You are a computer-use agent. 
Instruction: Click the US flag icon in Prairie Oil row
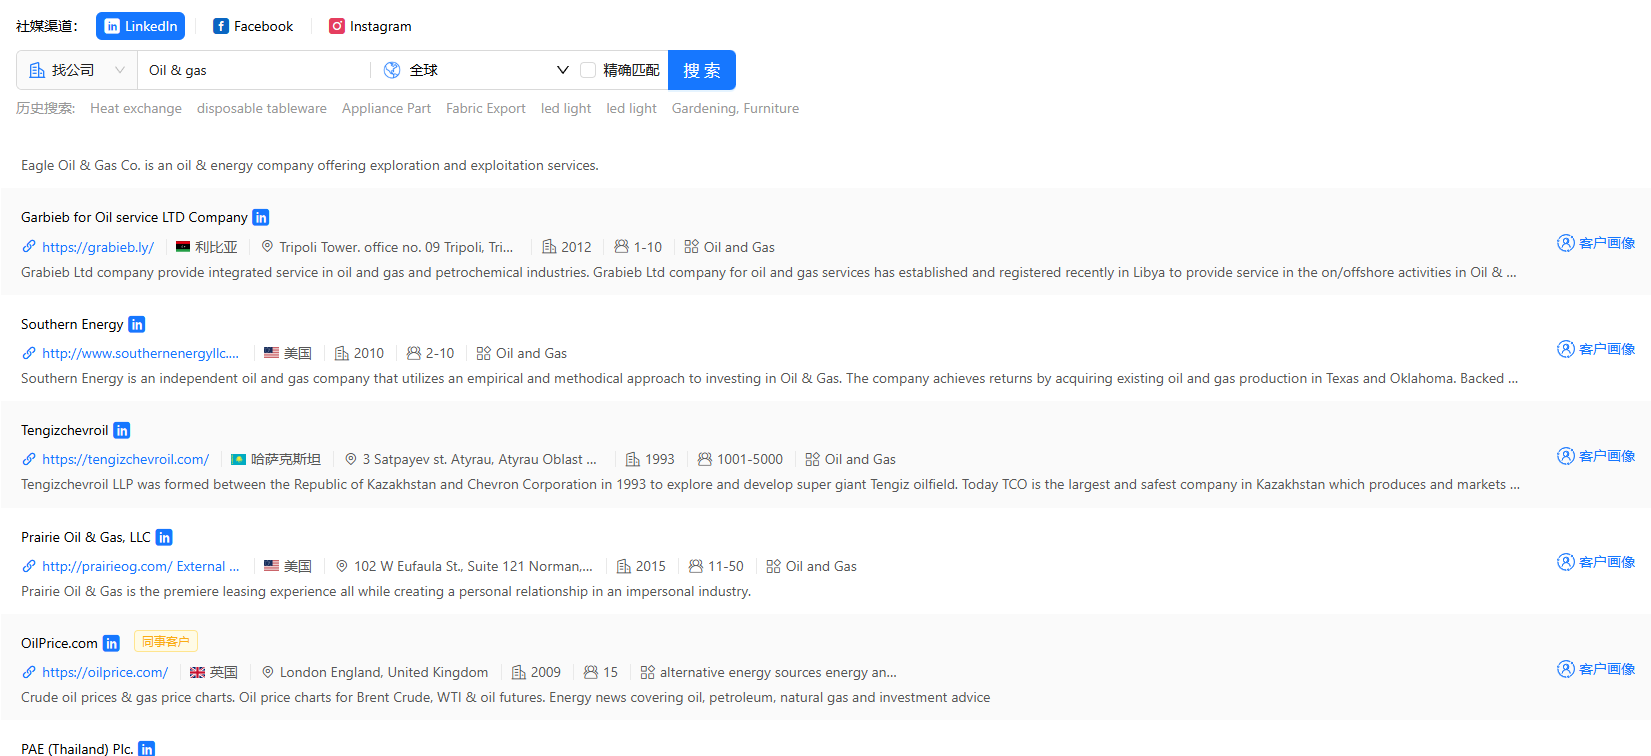click(x=272, y=566)
